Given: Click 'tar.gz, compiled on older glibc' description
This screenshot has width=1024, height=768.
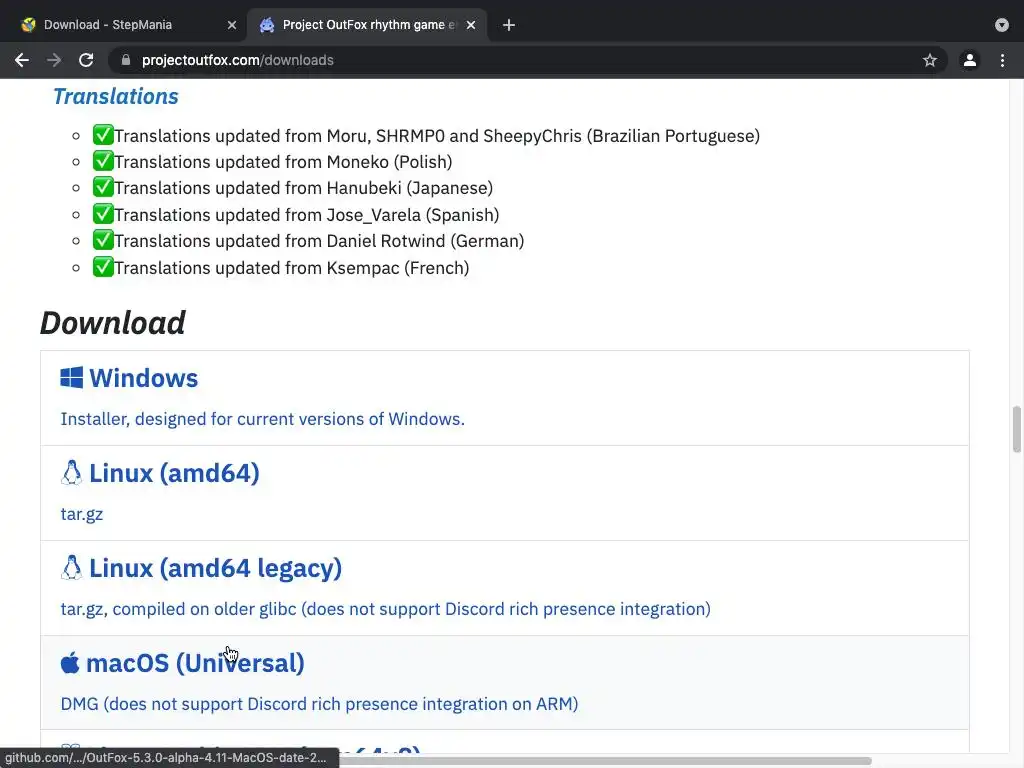Looking at the screenshot, I should [x=385, y=609].
